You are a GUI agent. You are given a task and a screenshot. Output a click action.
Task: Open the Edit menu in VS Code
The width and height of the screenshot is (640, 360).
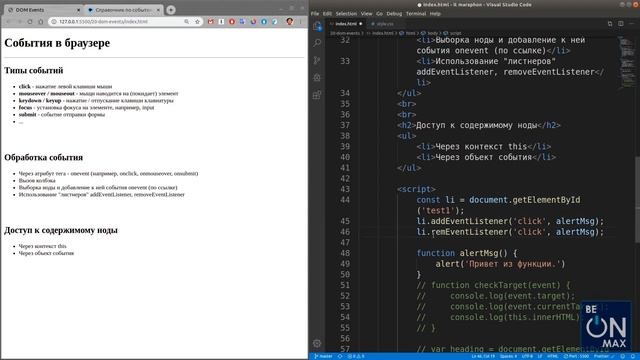[x=327, y=14]
